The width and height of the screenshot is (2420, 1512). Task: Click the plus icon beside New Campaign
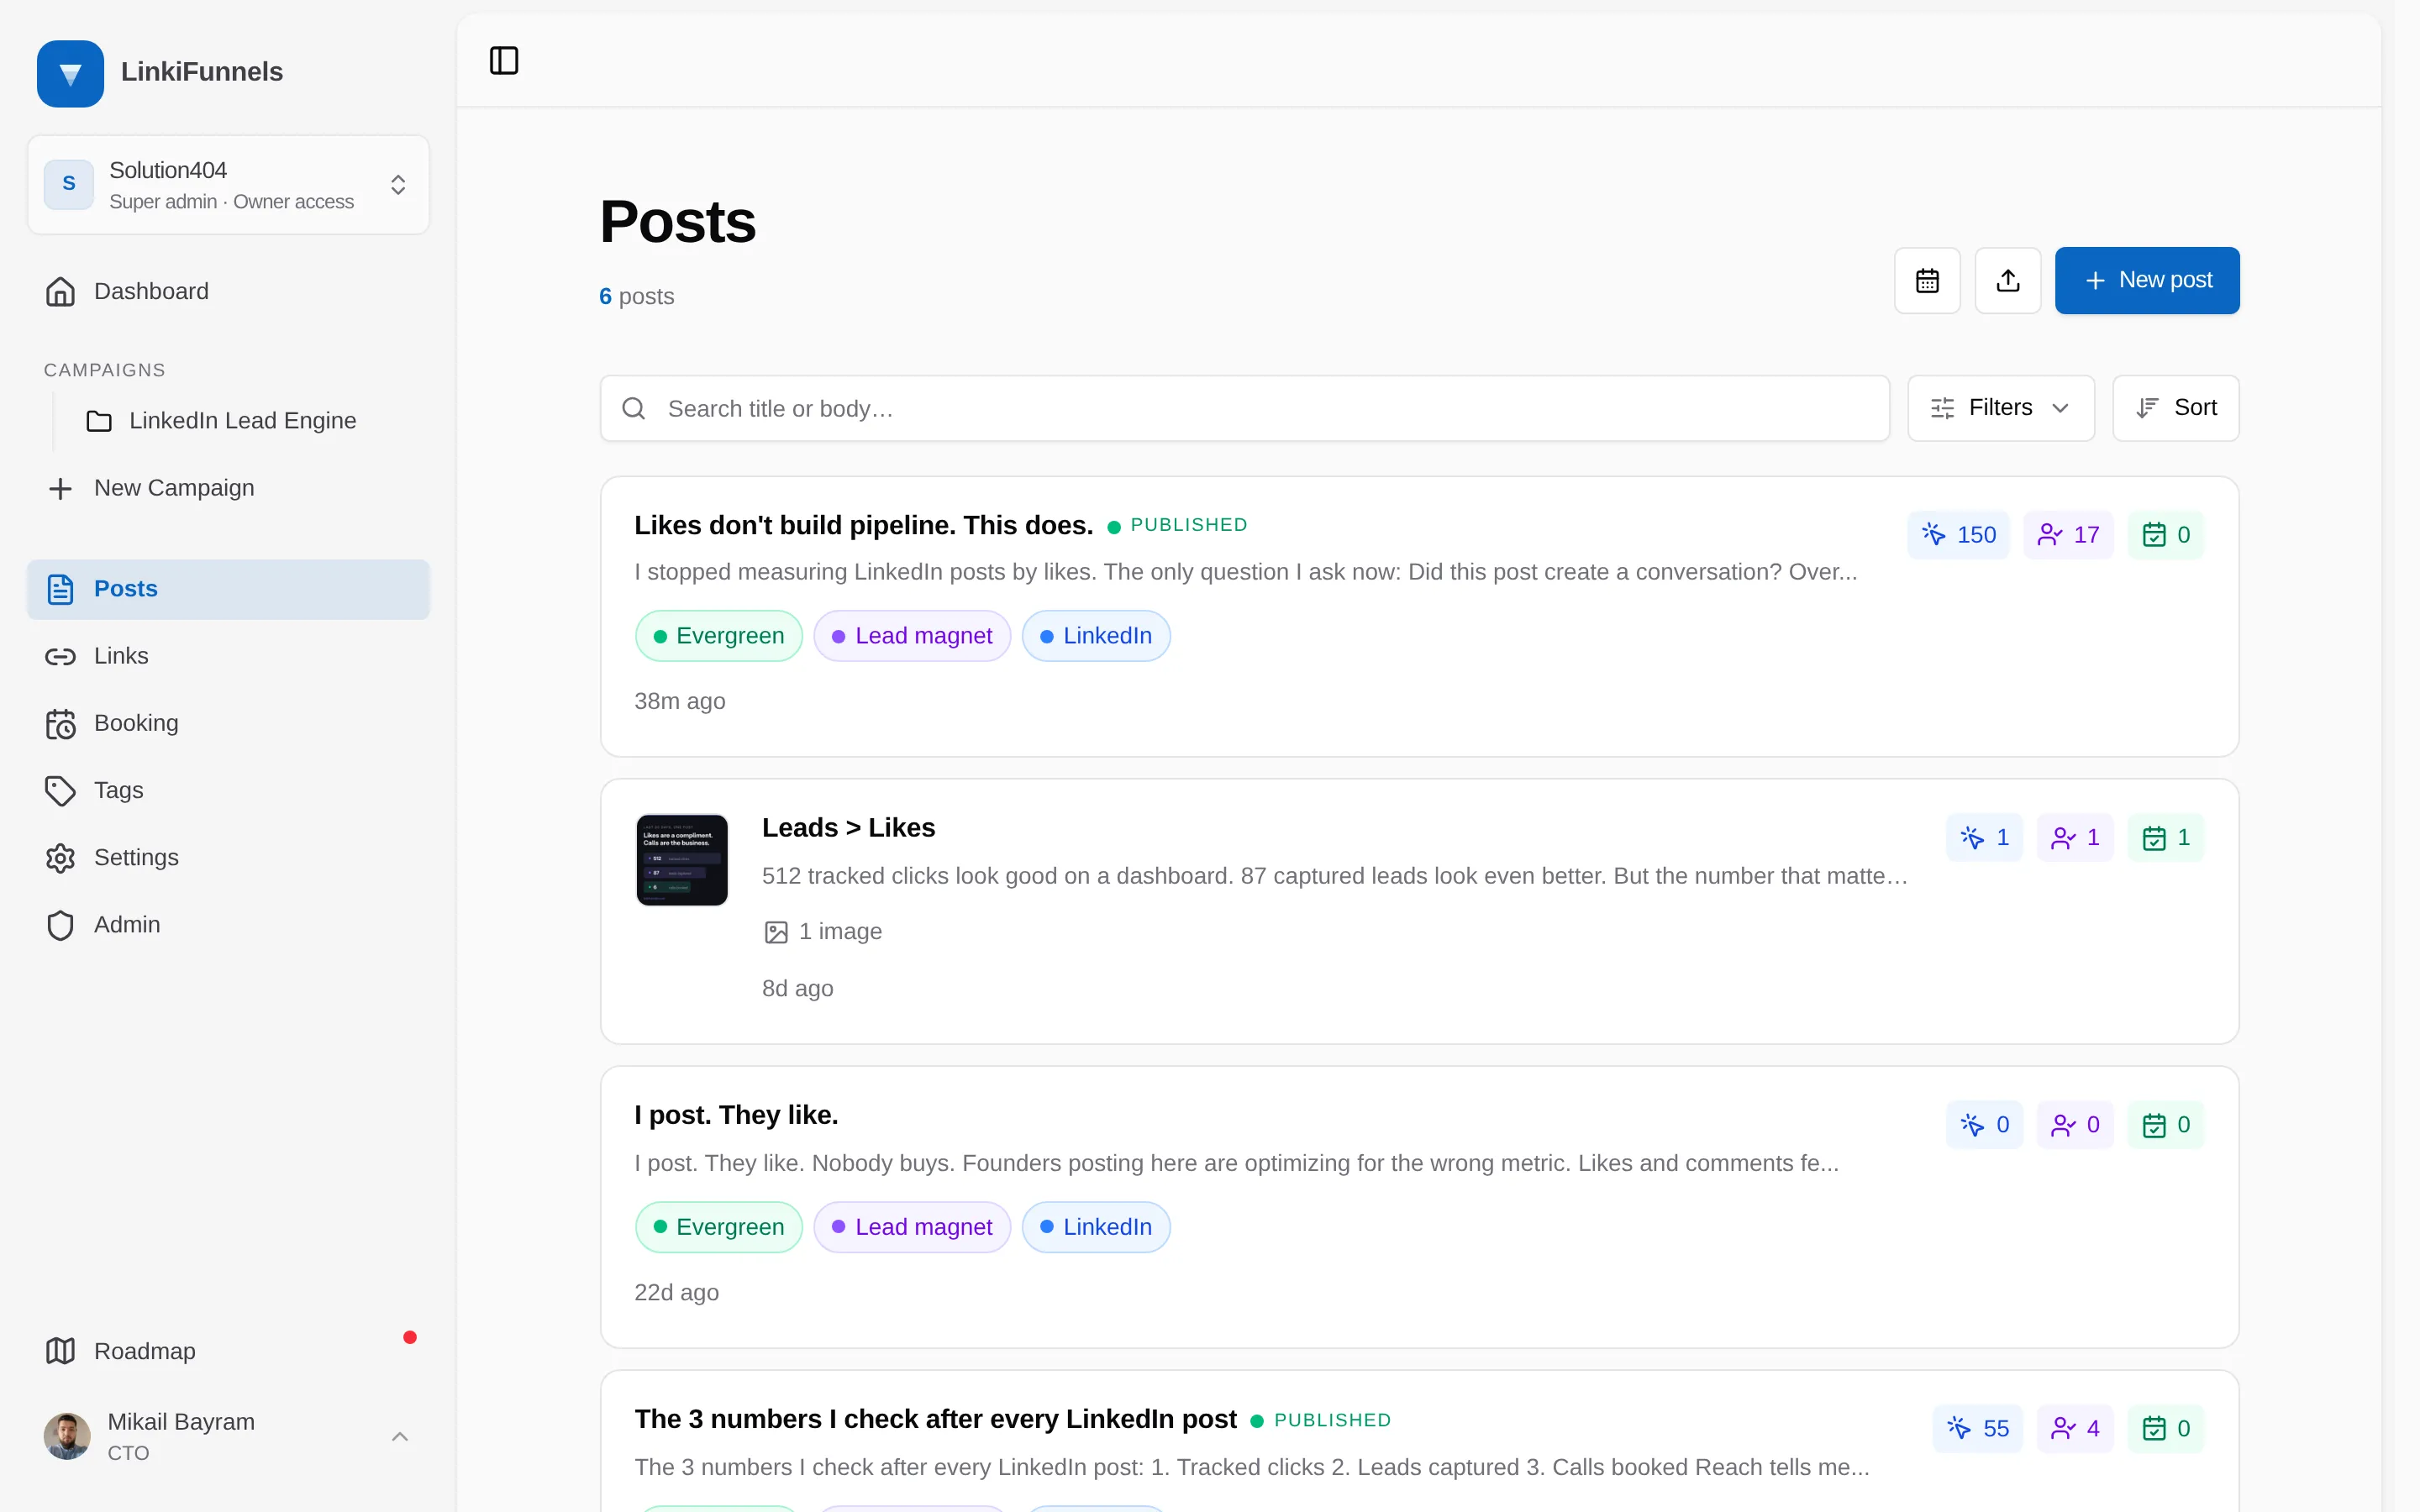click(60, 488)
